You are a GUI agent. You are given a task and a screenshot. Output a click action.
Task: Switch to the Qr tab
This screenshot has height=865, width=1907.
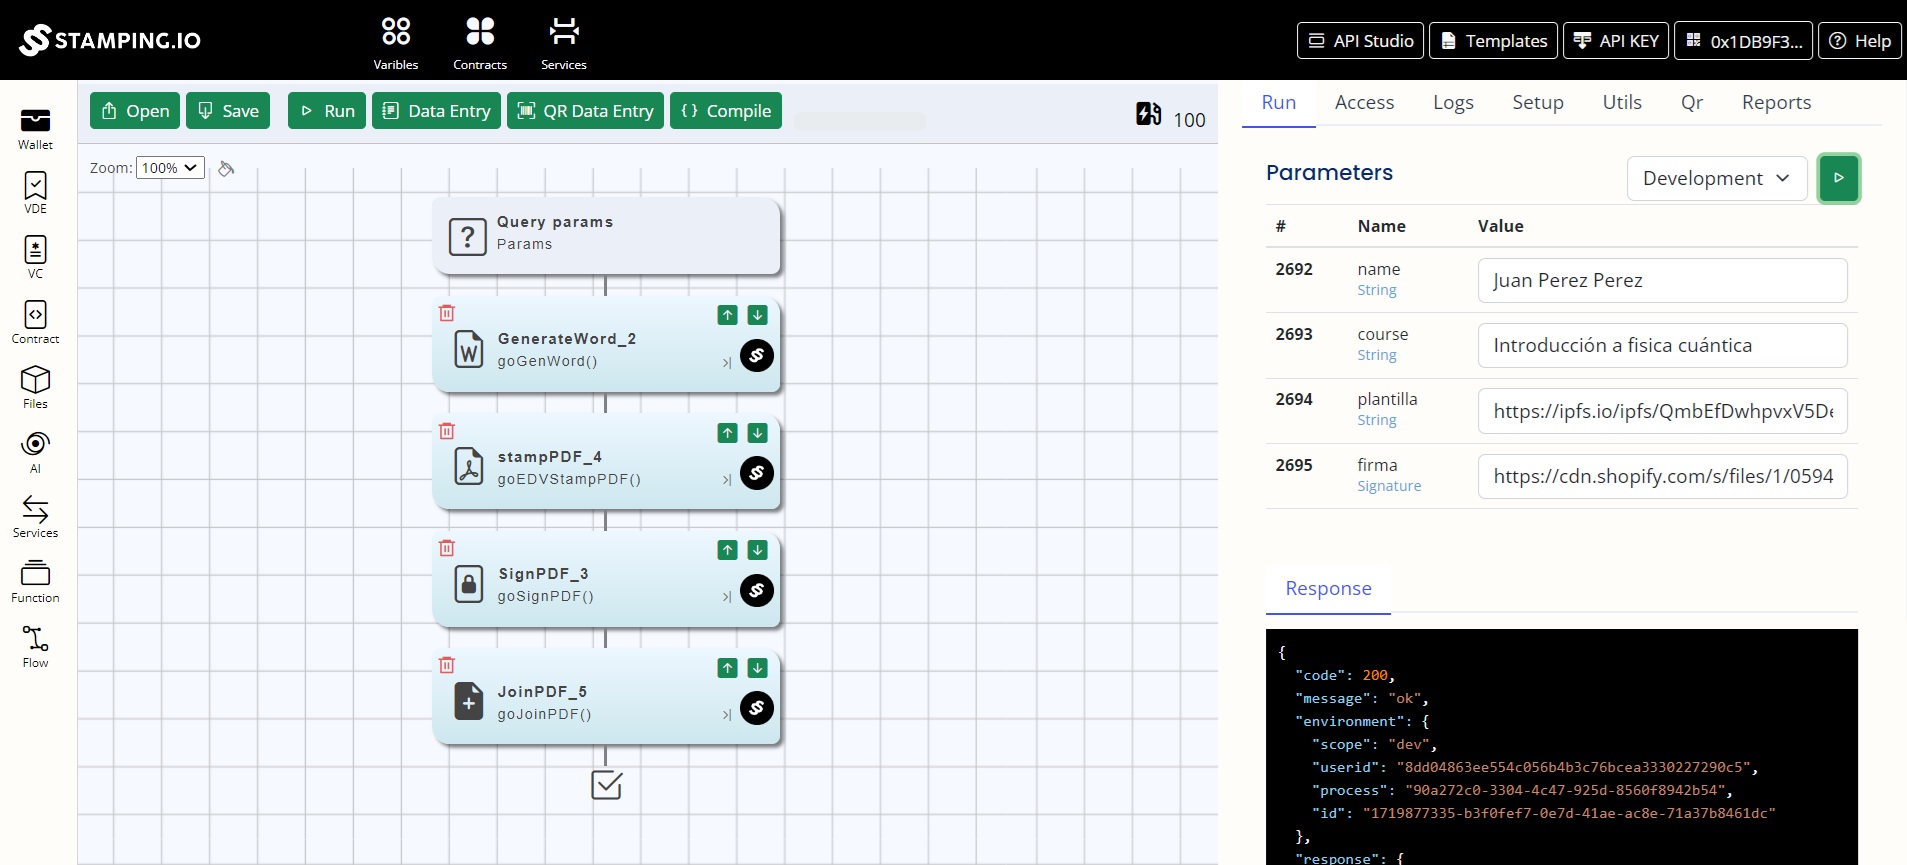point(1692,102)
